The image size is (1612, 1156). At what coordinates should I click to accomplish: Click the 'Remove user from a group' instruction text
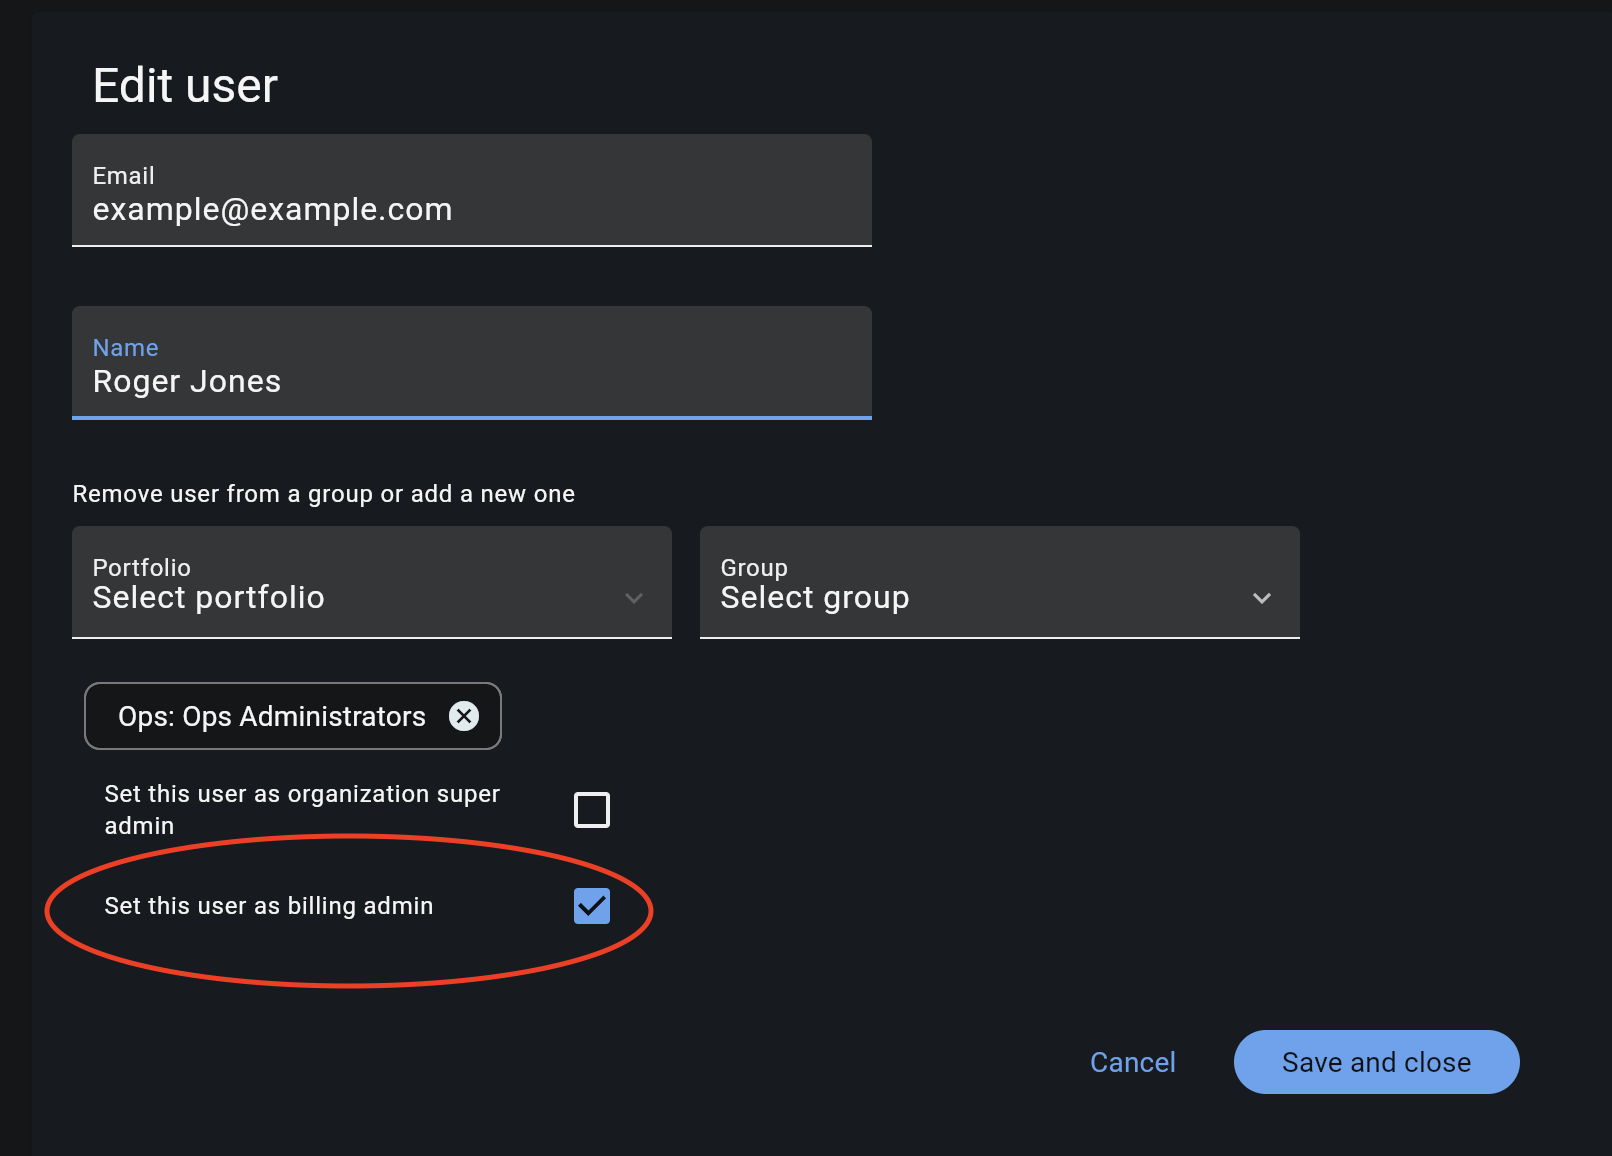324,494
